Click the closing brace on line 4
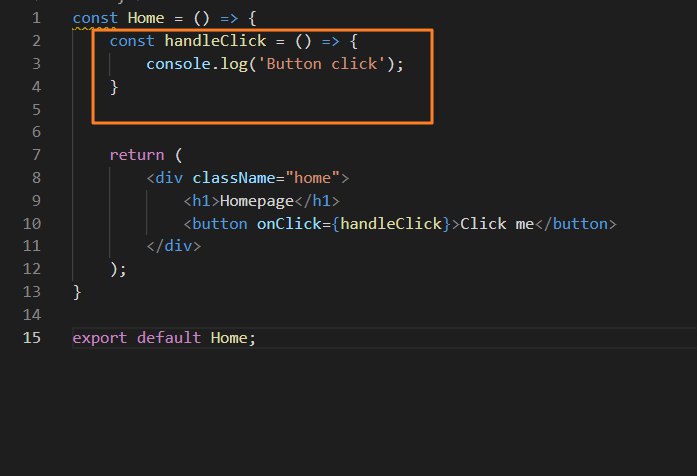This screenshot has height=476, width=697. tap(114, 87)
